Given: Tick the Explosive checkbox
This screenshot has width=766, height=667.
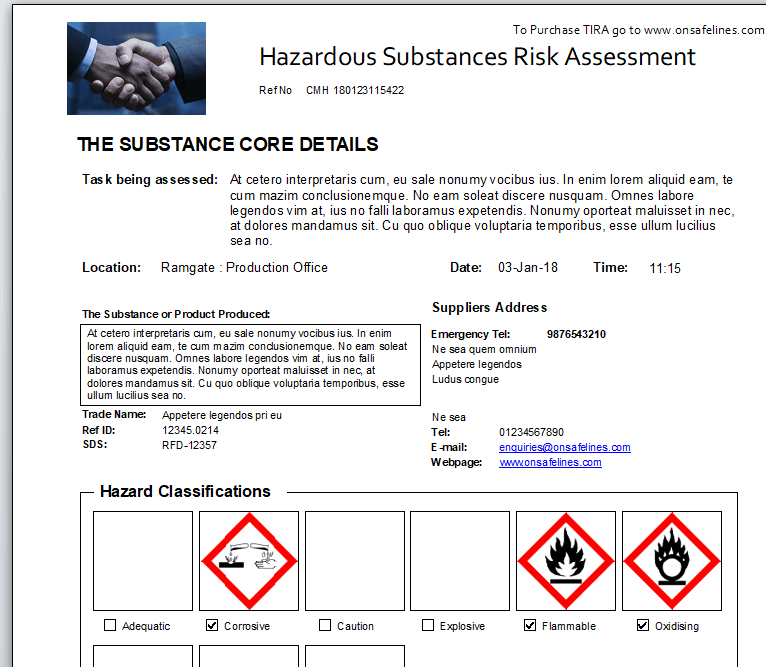Looking at the screenshot, I should tap(428, 625).
